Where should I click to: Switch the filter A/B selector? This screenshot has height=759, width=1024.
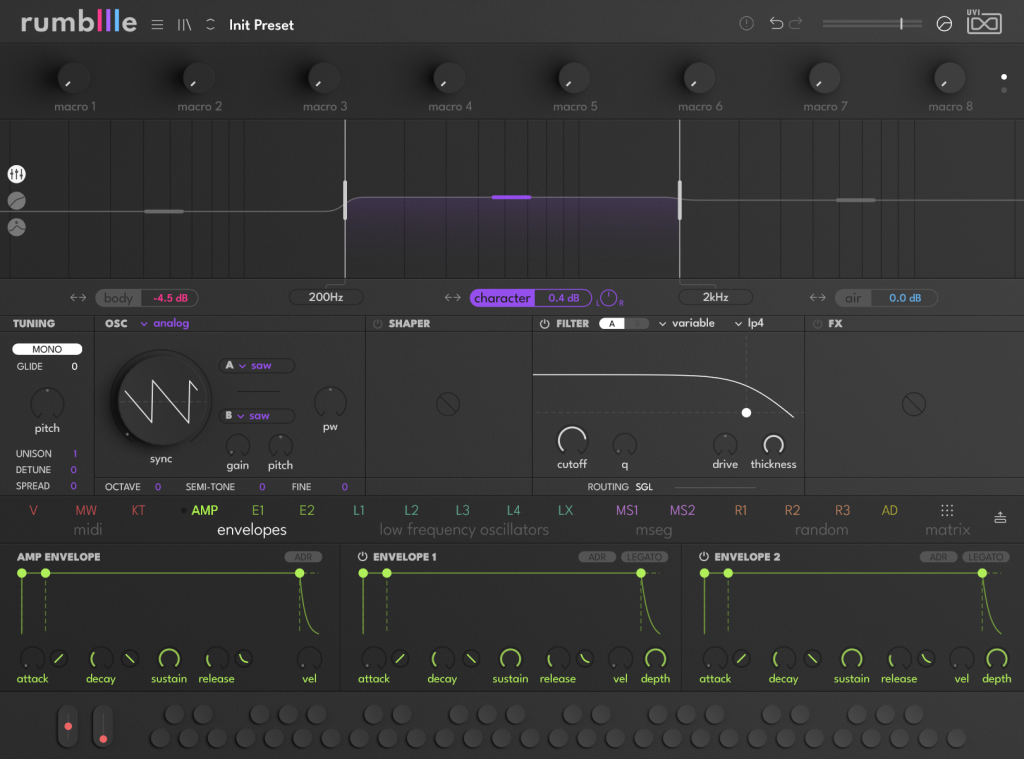tap(624, 323)
